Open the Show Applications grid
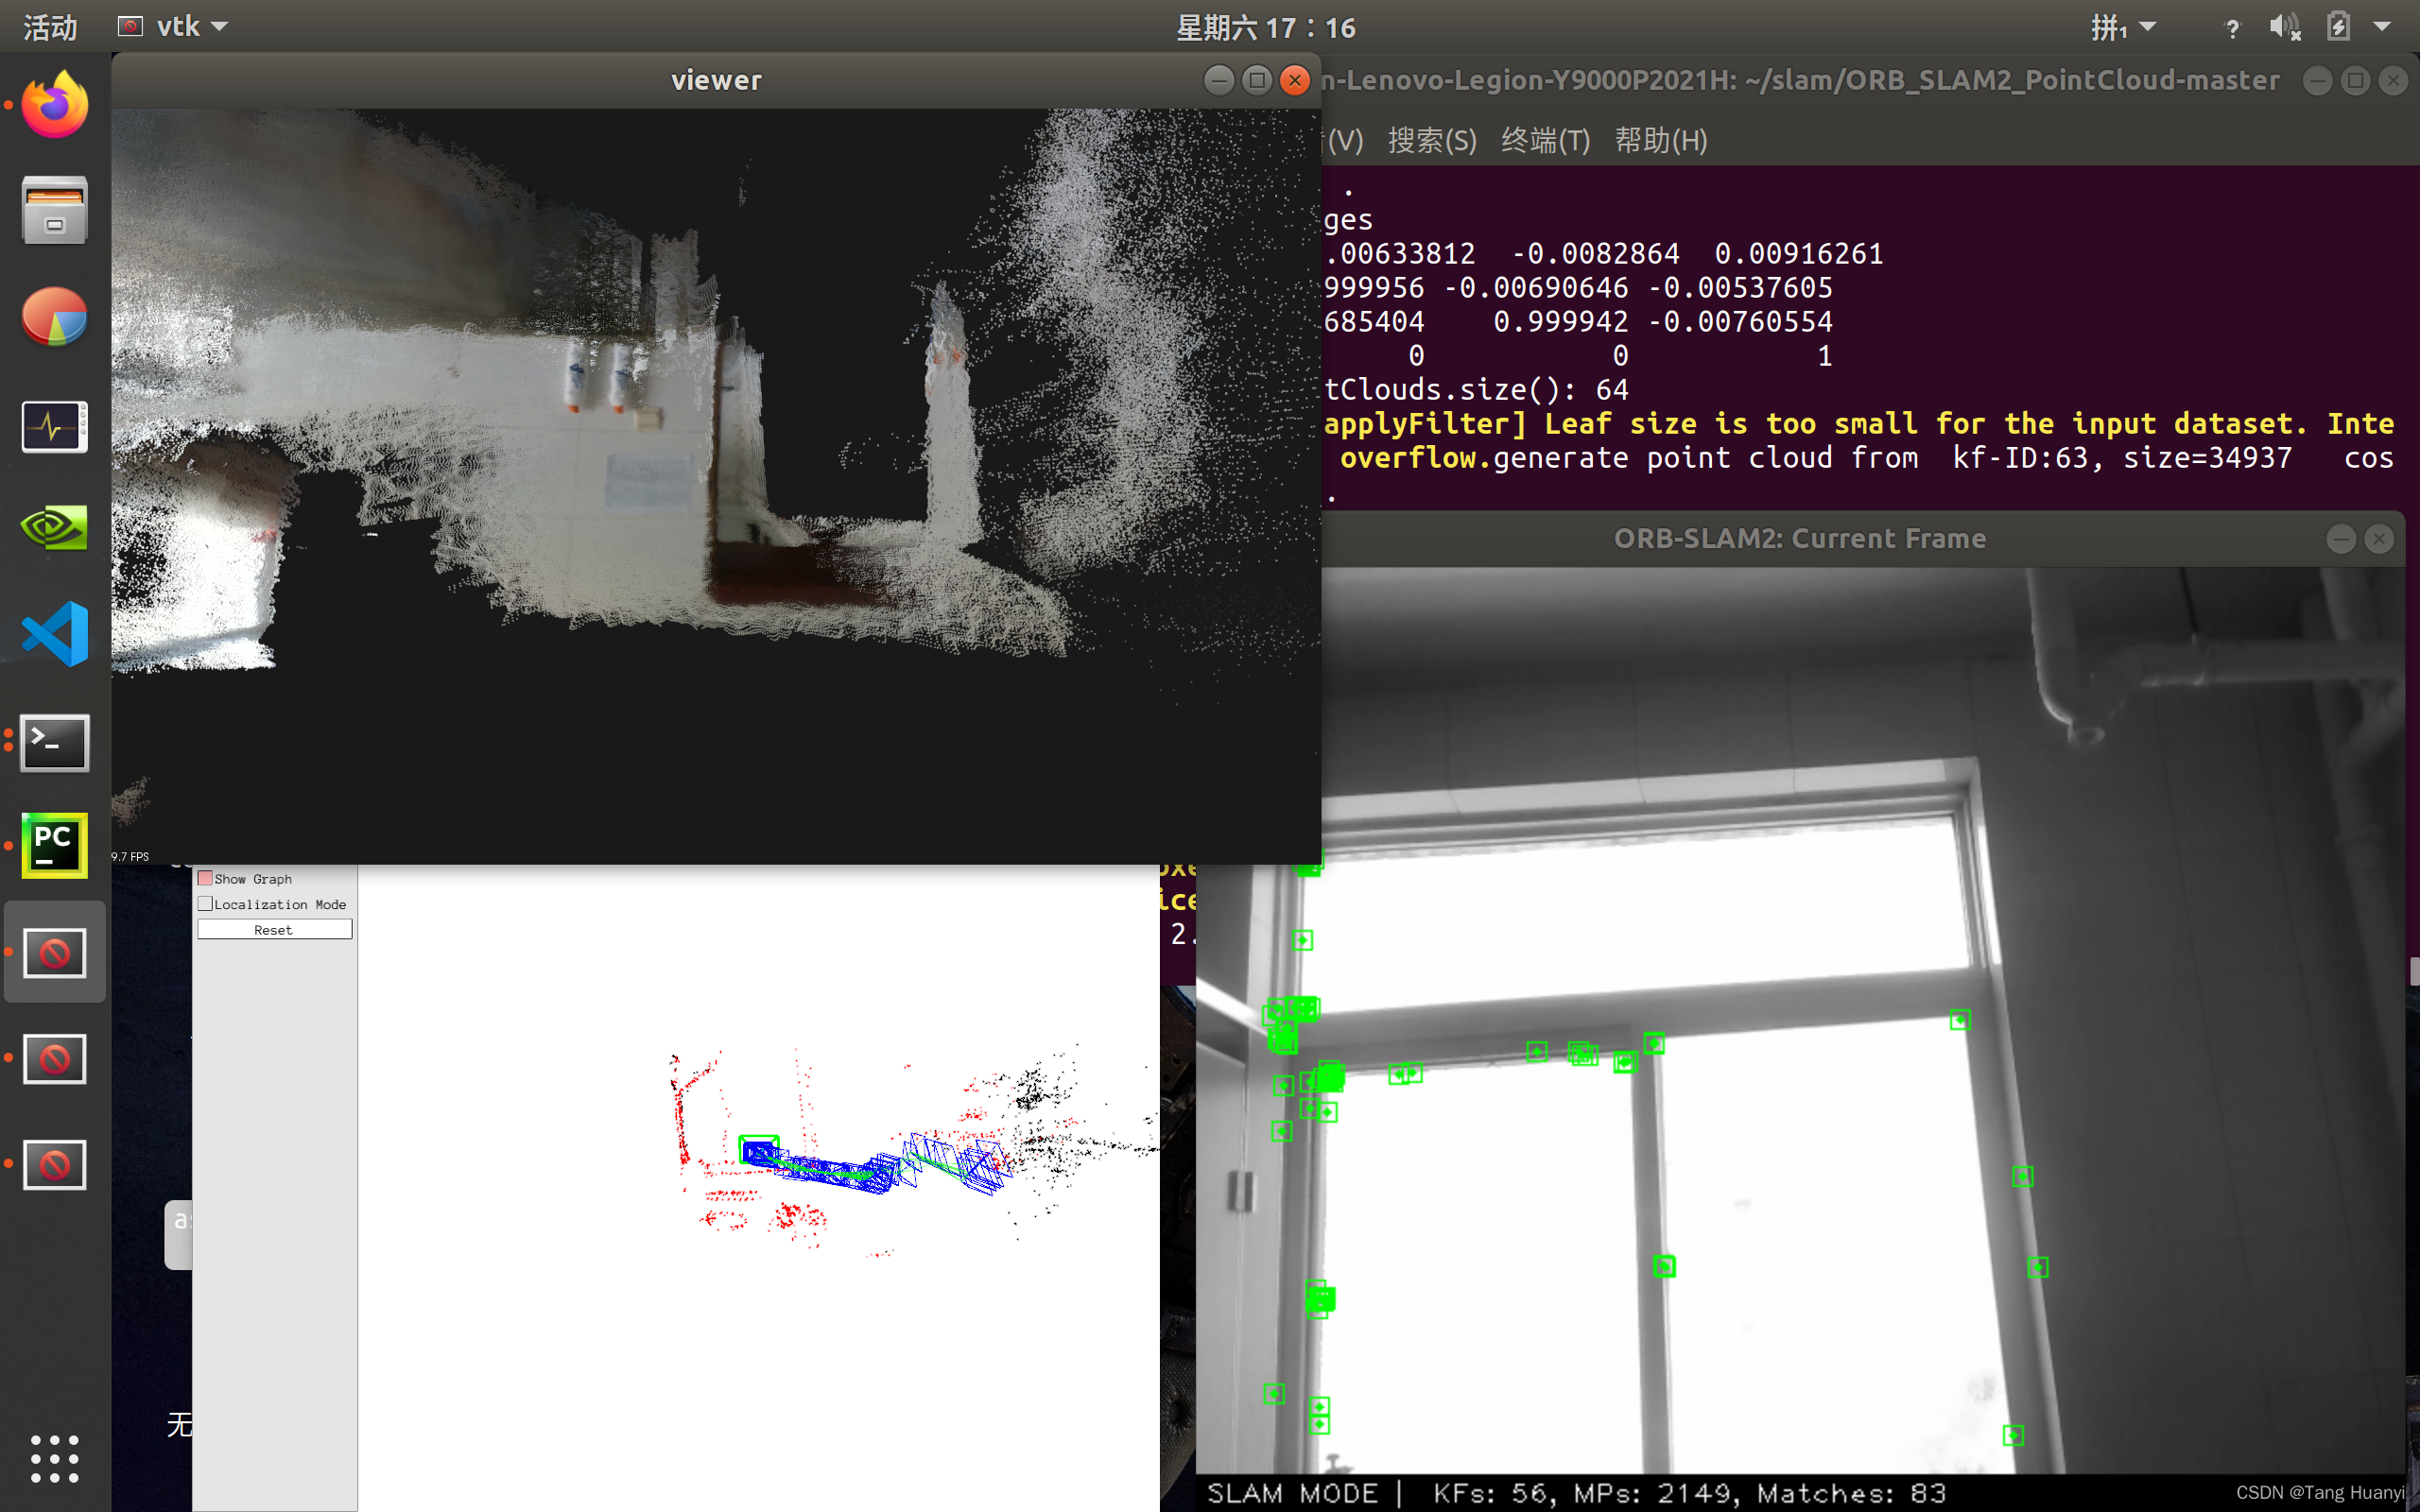The image size is (2420, 1512). pyautogui.click(x=55, y=1458)
